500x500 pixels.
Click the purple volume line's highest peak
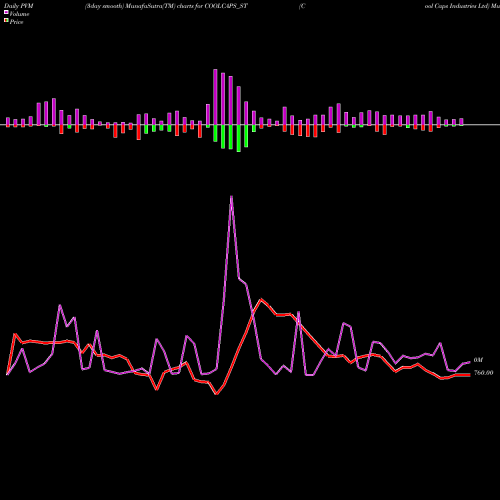(231, 197)
